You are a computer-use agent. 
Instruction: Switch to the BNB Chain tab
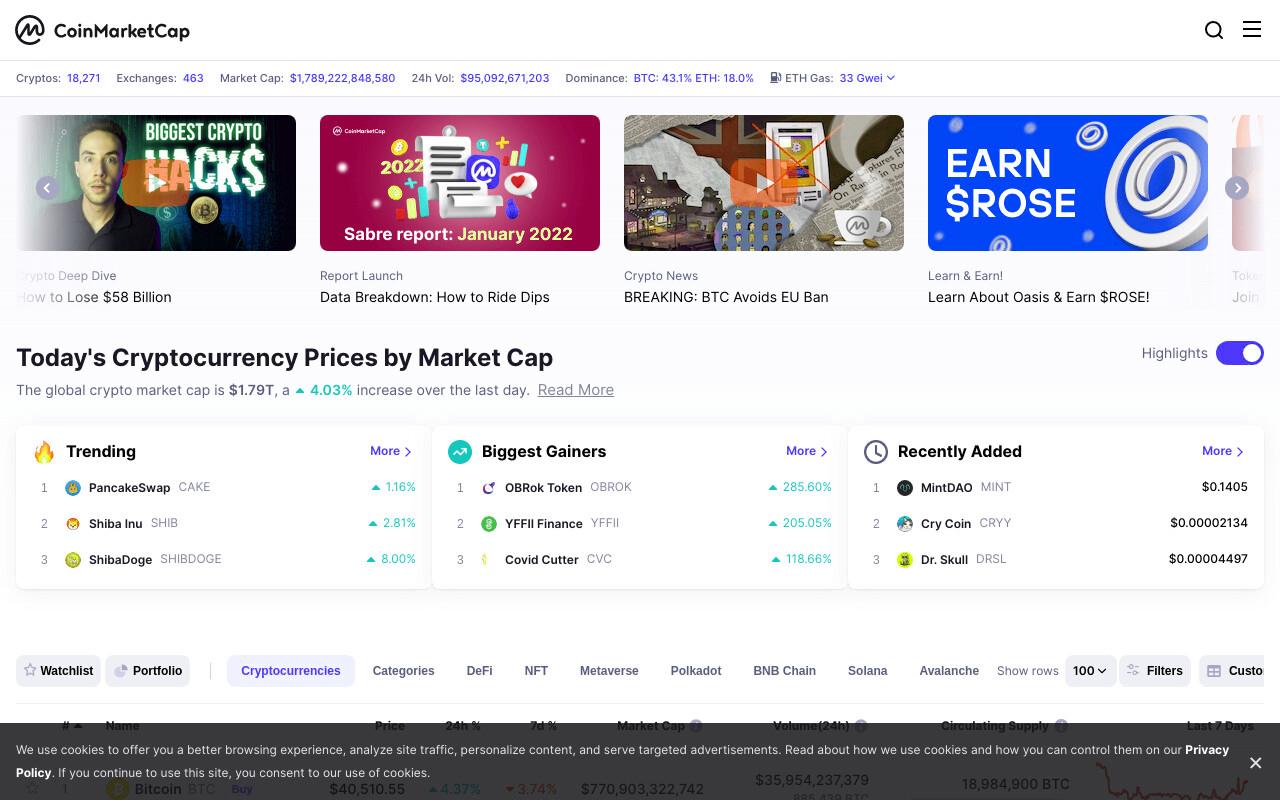pos(785,671)
